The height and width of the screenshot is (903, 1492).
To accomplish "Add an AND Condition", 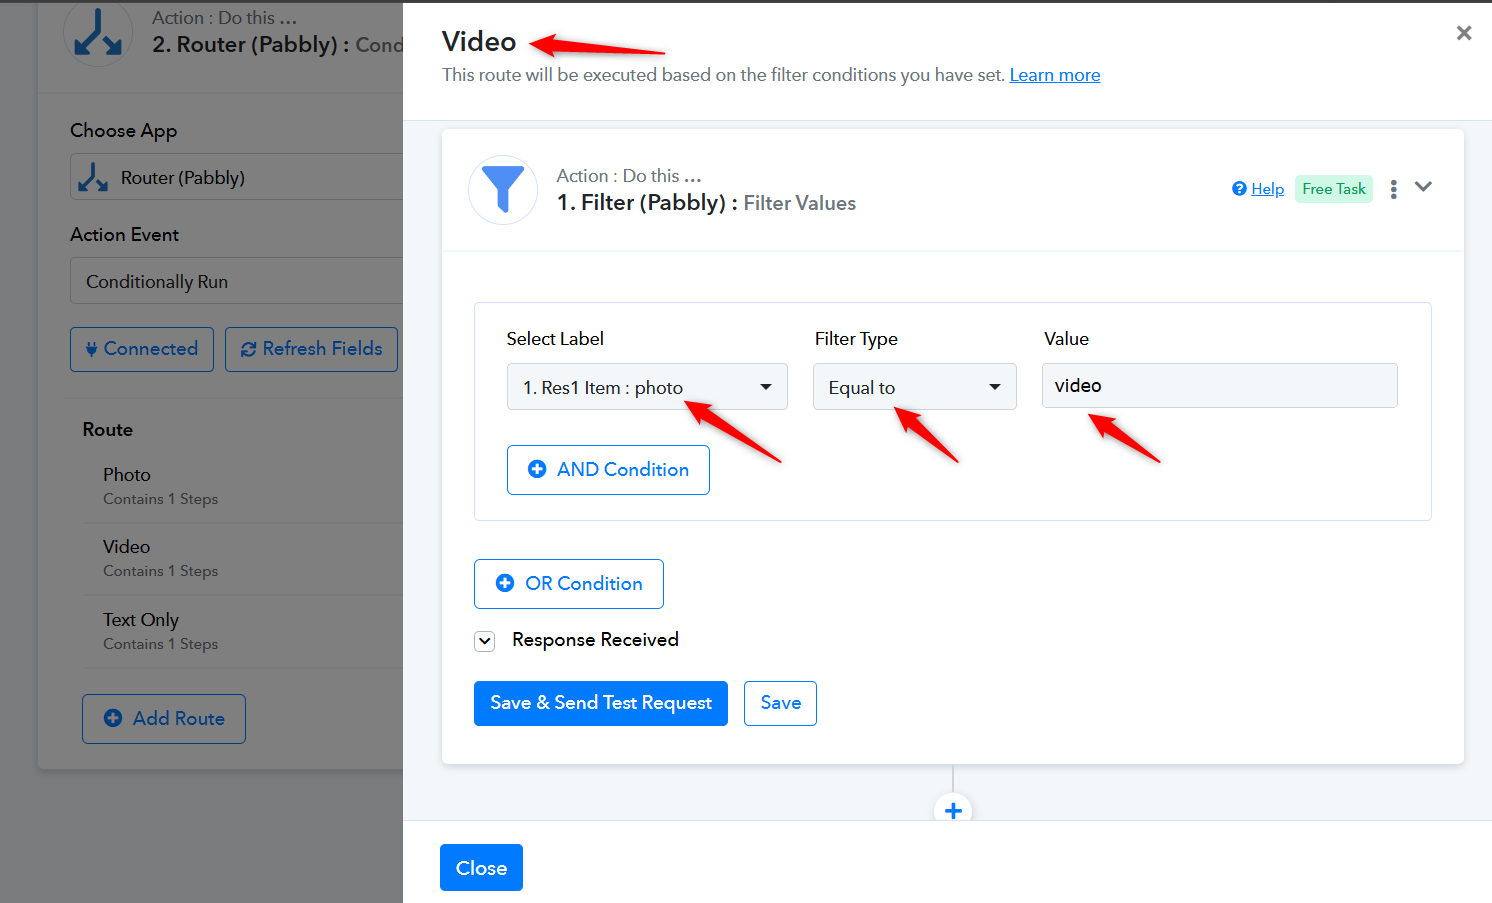I will click(608, 470).
